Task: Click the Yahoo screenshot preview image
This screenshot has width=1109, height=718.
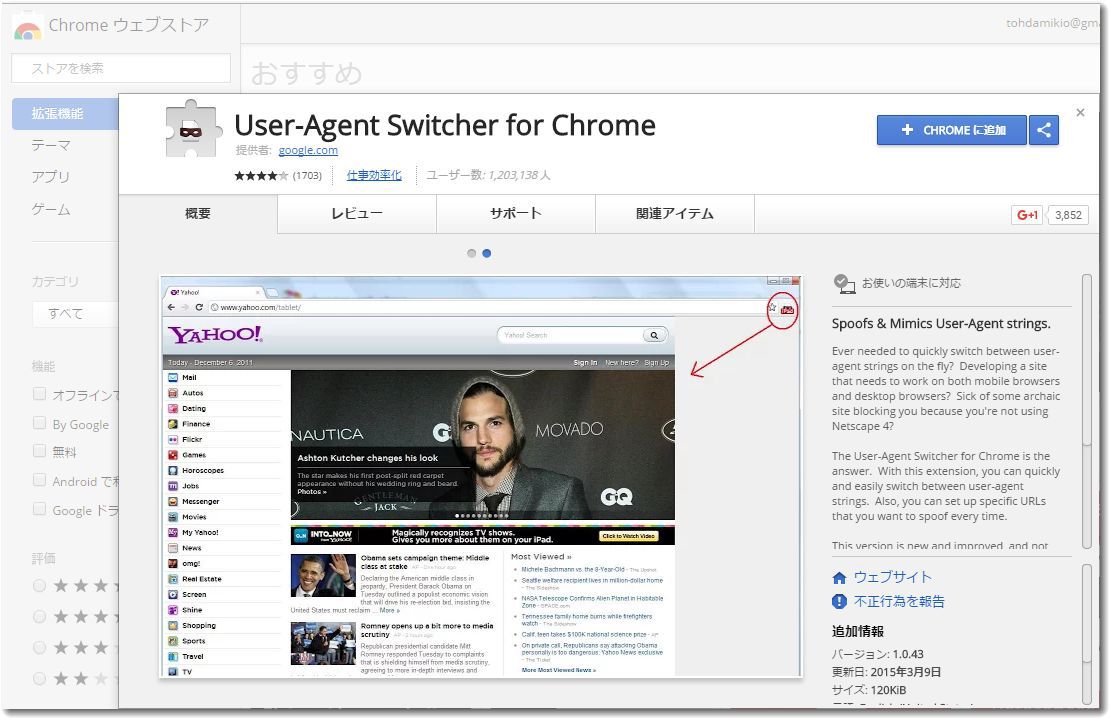Action: click(481, 477)
